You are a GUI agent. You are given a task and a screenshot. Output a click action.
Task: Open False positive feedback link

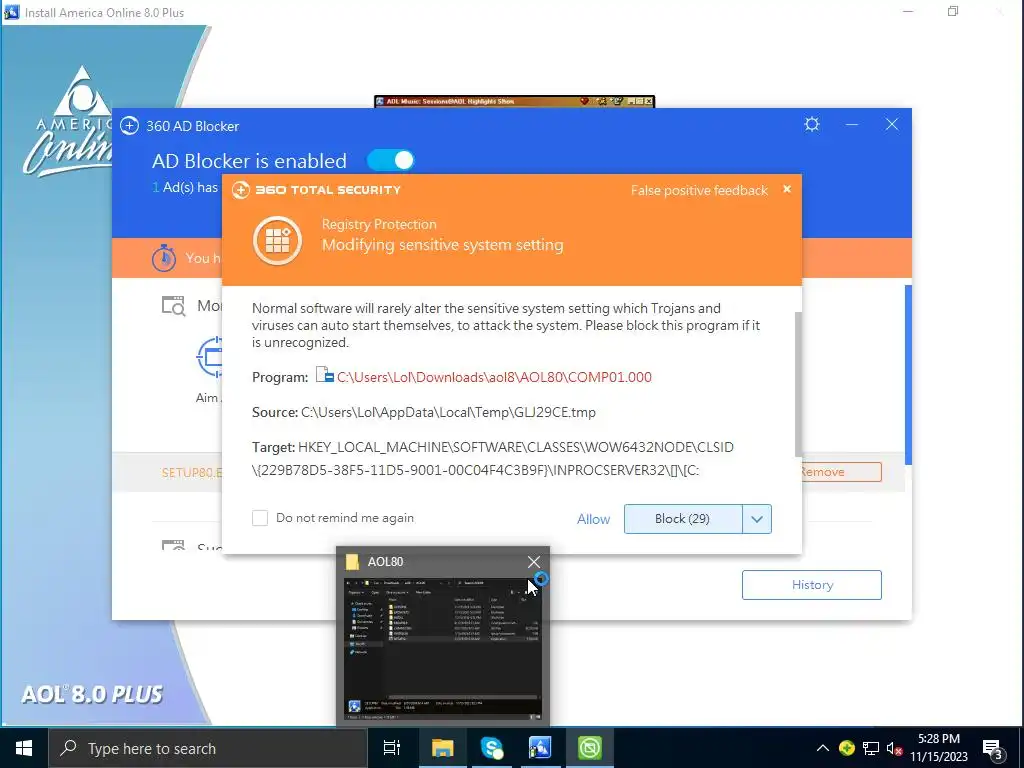pyautogui.click(x=699, y=190)
